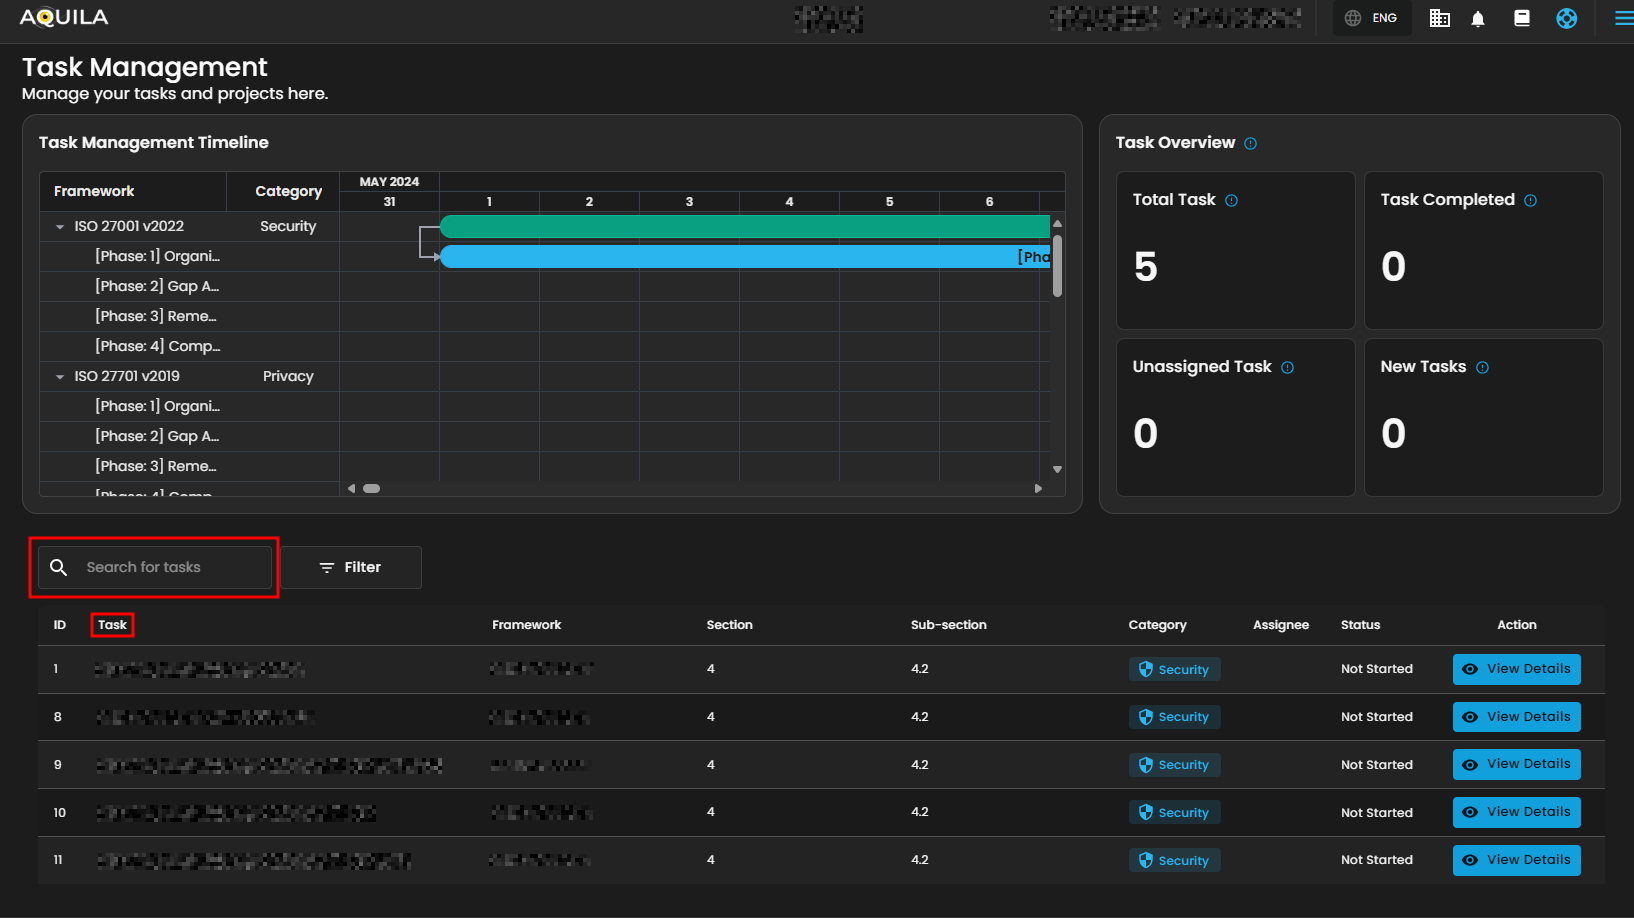Open the hamburger menu icon
This screenshot has width=1634, height=918.
pos(1623,18)
